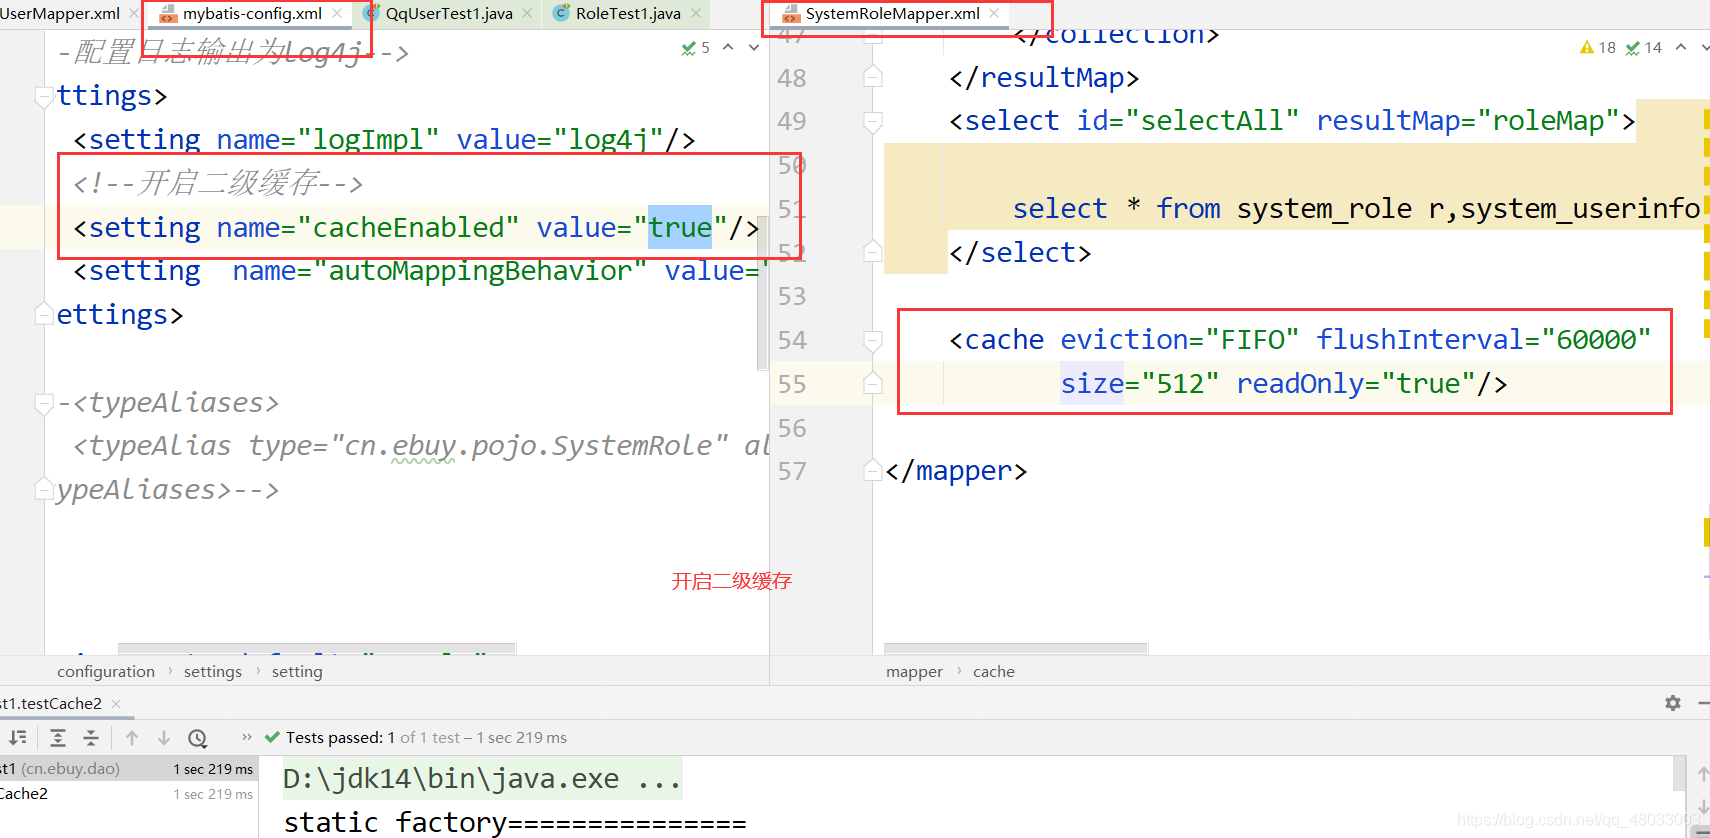
Task: Click the mapper breadcrumb
Action: 914,671
